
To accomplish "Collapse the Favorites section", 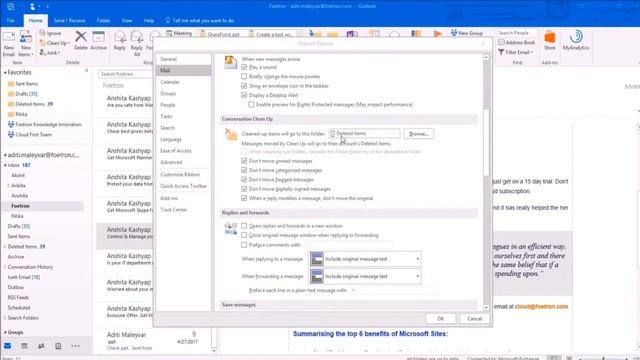I will coord(5,72).
